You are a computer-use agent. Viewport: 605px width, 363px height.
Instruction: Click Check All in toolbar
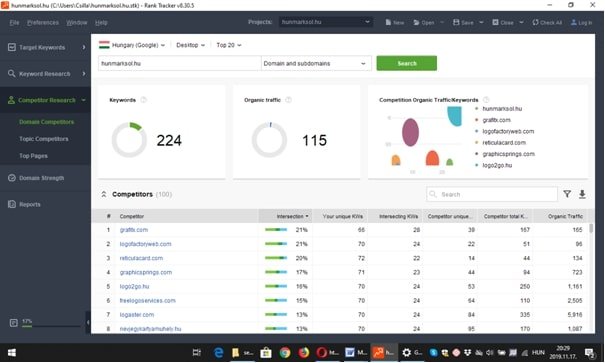pyautogui.click(x=547, y=22)
